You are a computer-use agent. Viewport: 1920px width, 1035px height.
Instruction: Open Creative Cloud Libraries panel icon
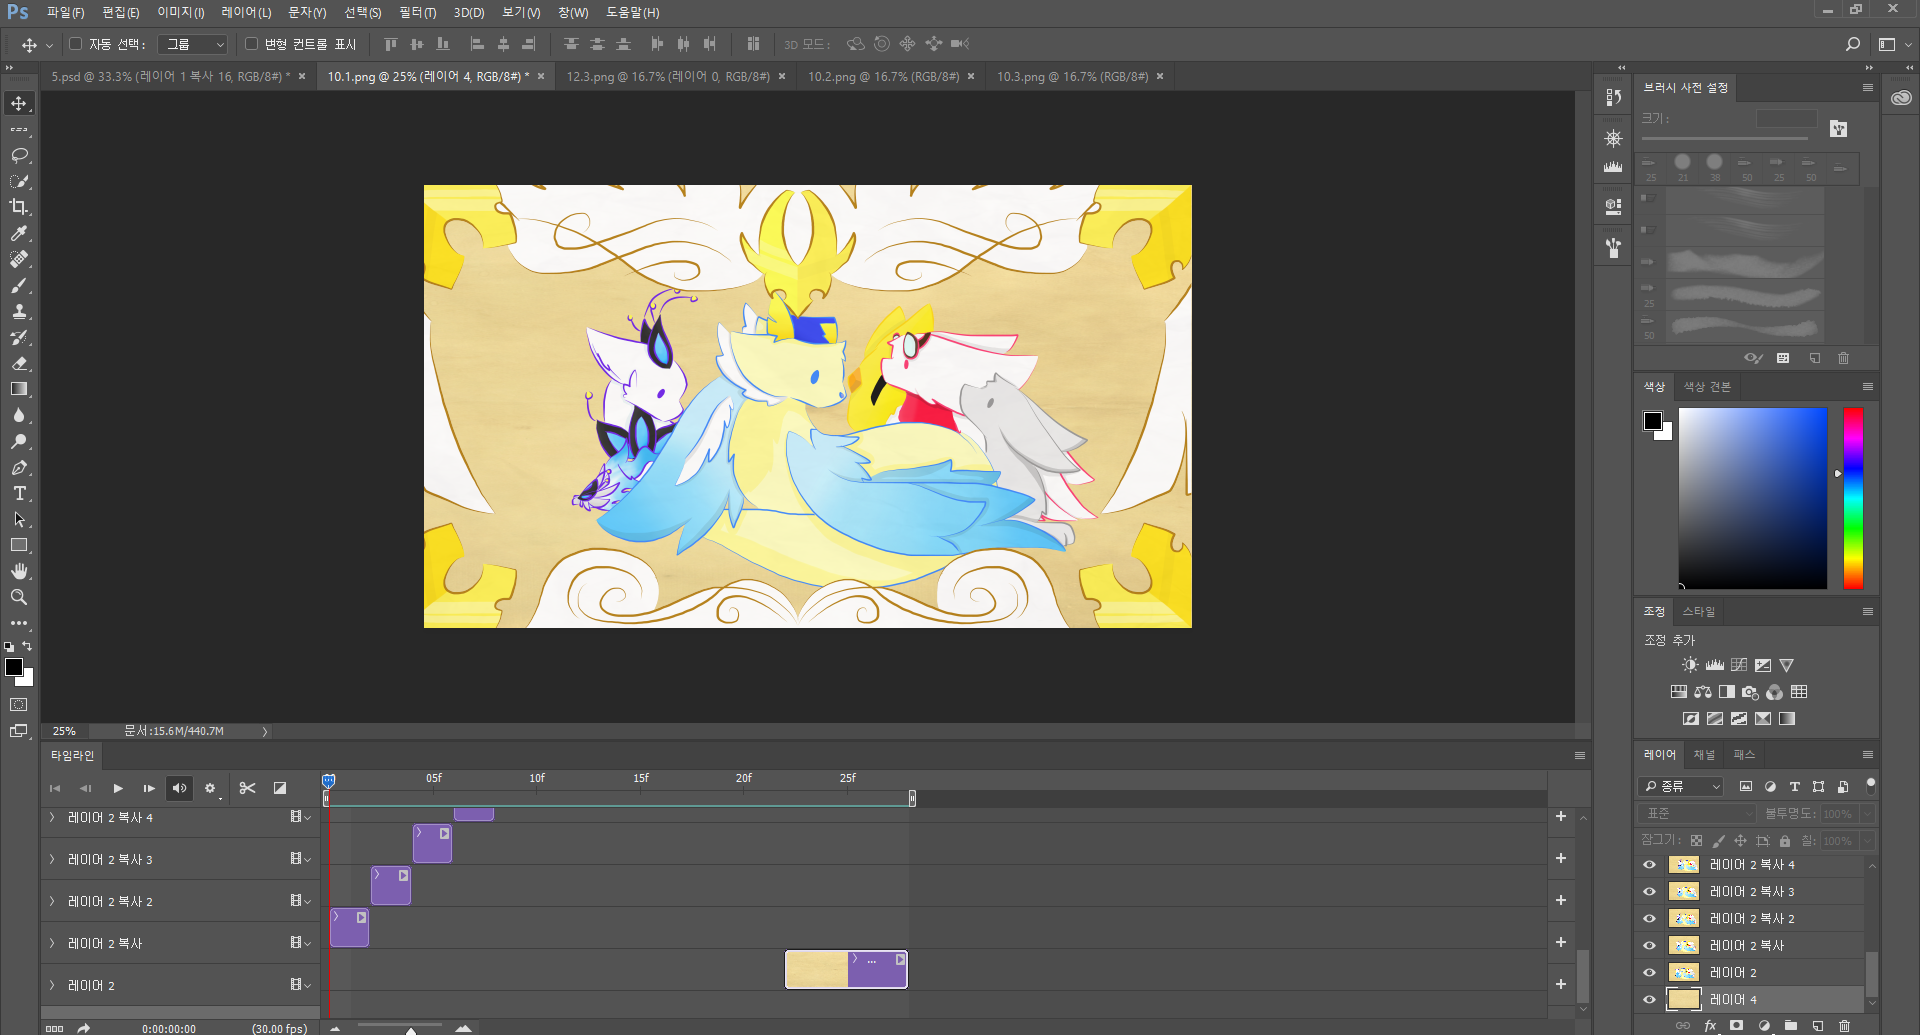(1901, 98)
